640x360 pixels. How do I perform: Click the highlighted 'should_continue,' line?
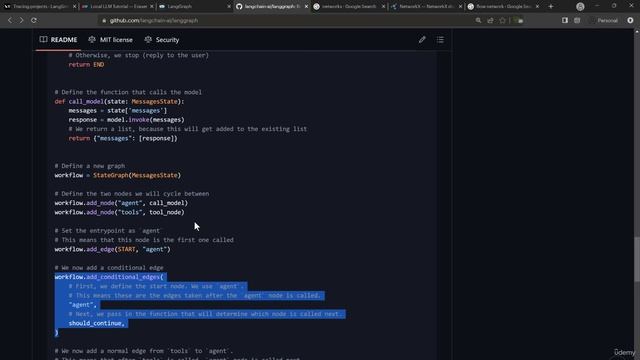pyautogui.click(x=97, y=323)
